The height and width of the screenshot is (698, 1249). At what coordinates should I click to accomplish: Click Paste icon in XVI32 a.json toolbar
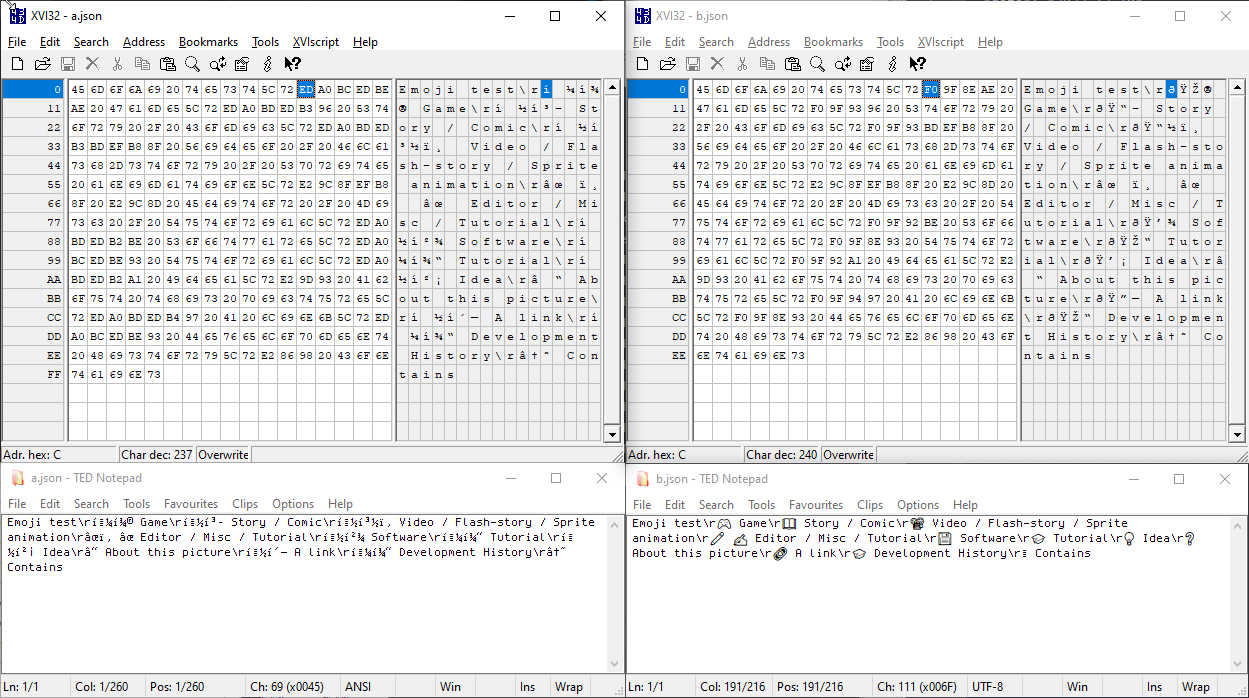pos(167,64)
